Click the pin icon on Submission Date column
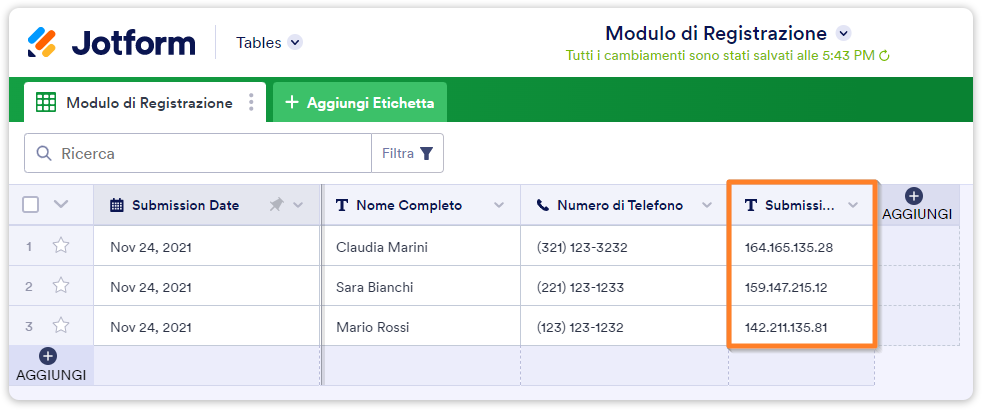This screenshot has width=982, height=410. 277,205
